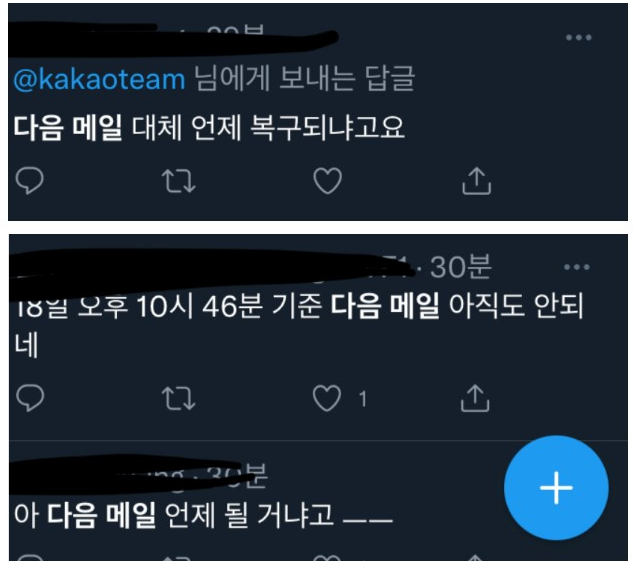The image size is (637, 561).
Task: Click the like count 1
Action: click(x=363, y=399)
